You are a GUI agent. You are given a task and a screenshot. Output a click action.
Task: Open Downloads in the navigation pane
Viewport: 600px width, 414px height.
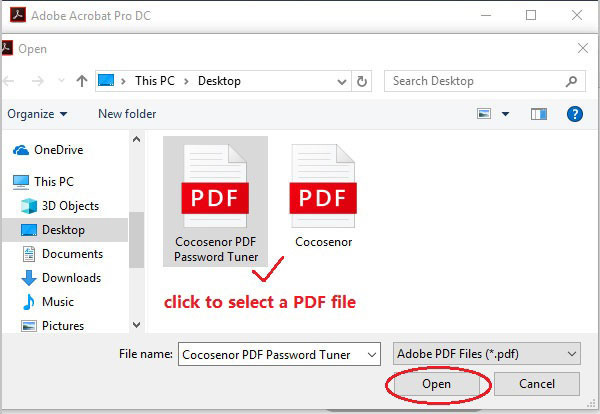(72, 278)
